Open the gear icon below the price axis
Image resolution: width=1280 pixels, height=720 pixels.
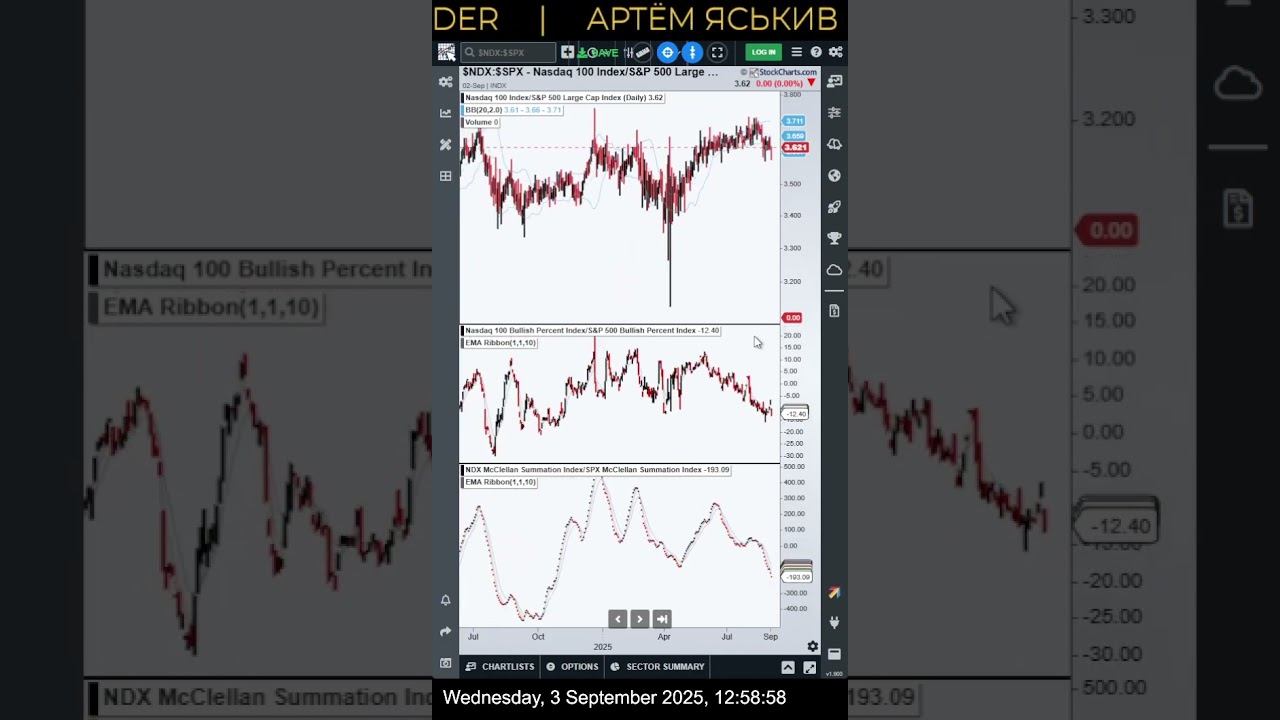pyautogui.click(x=813, y=647)
